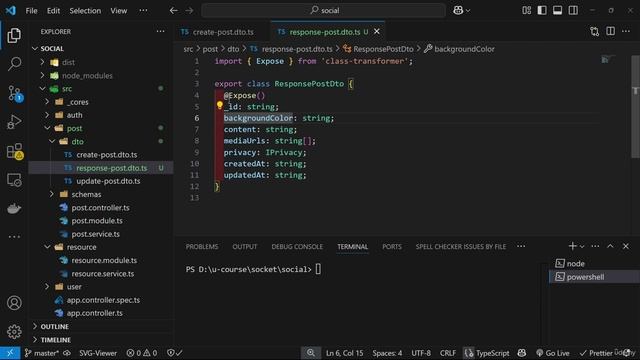Switch to the PROBLEMS panel tab

(202, 247)
